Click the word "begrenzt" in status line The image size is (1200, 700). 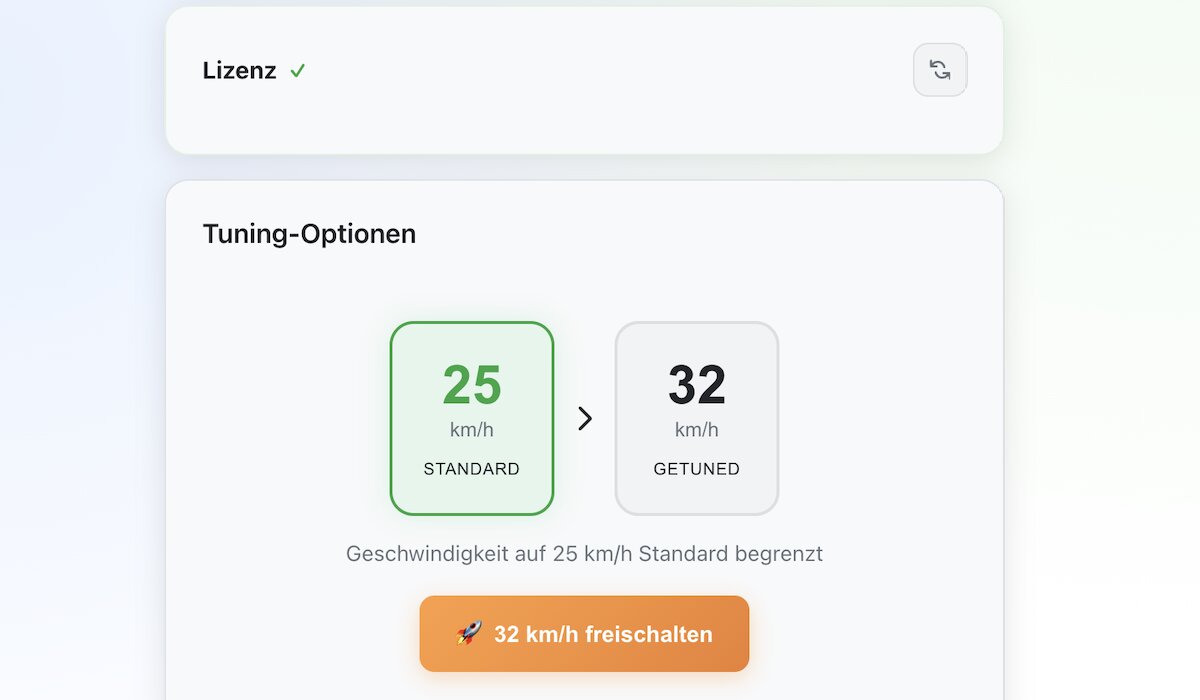pyautogui.click(x=778, y=554)
